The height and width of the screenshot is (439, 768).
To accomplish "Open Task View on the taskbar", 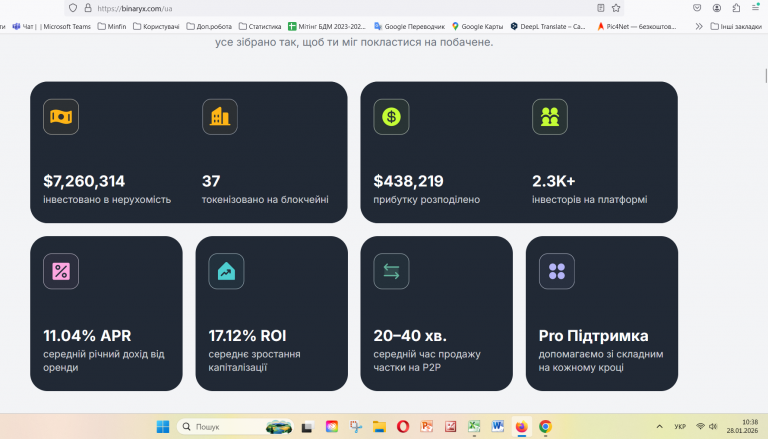I will pyautogui.click(x=307, y=427).
